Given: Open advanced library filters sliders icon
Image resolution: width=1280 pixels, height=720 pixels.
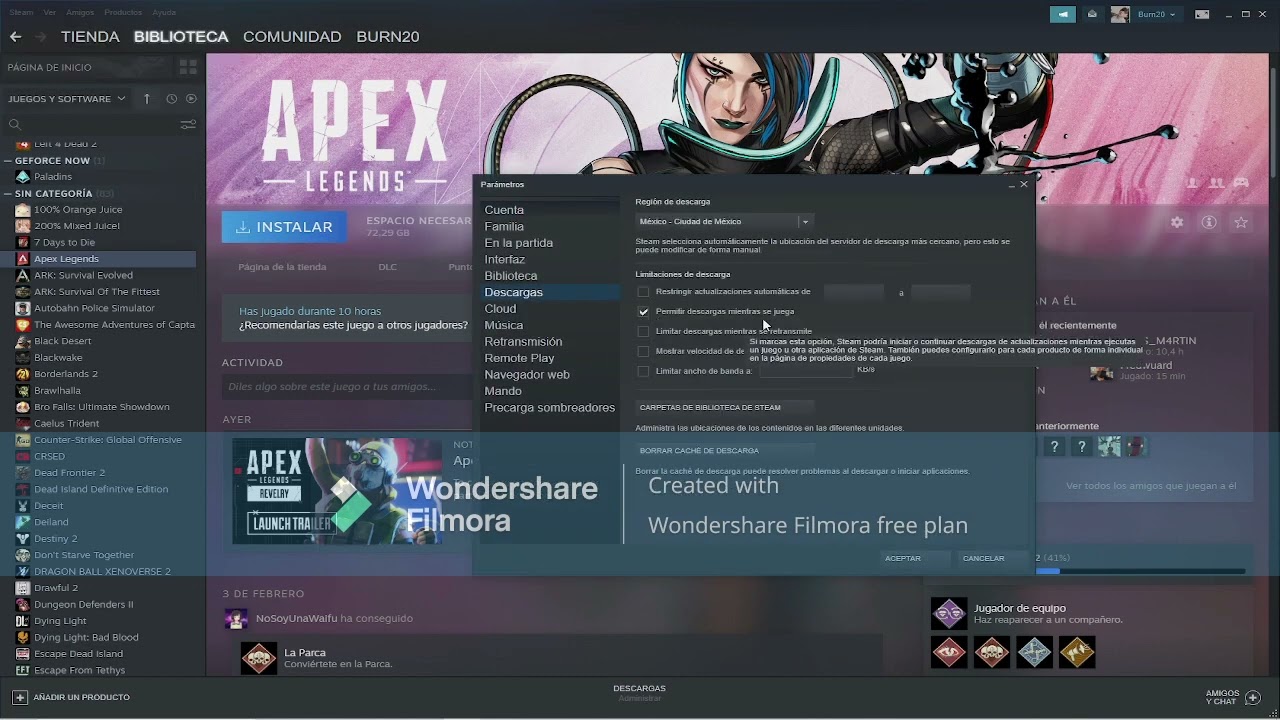Looking at the screenshot, I should [189, 124].
